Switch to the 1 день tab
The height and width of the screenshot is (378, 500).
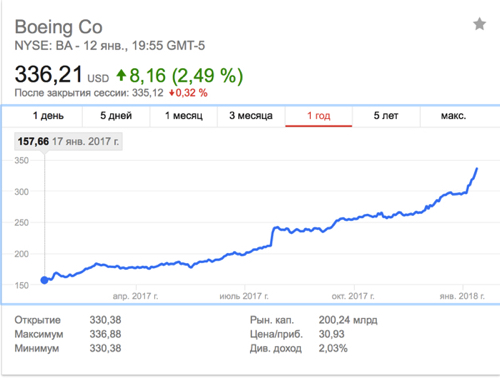click(48, 116)
